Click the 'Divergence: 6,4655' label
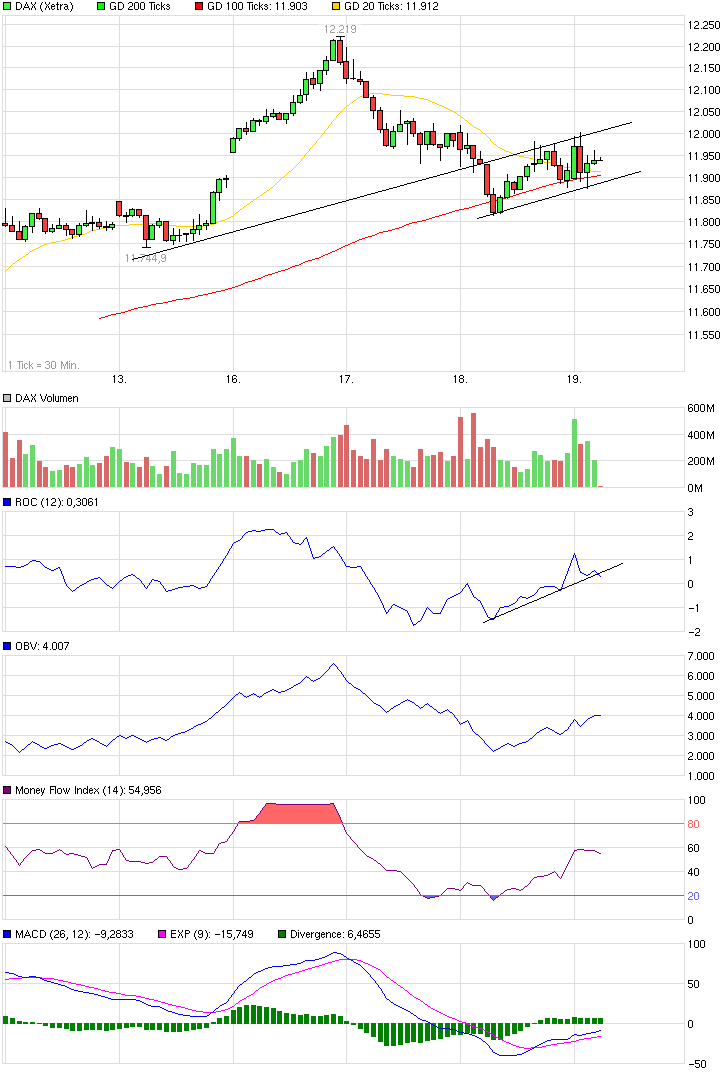Image resolution: width=726 pixels, height=1072 pixels. click(335, 934)
